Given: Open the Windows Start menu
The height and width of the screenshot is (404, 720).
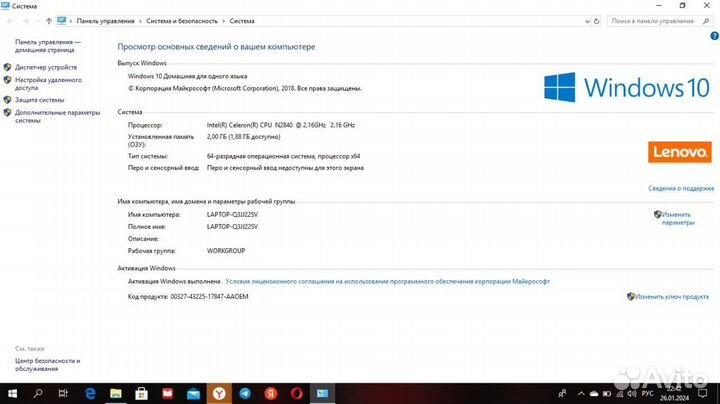Looking at the screenshot, I should point(12,393).
